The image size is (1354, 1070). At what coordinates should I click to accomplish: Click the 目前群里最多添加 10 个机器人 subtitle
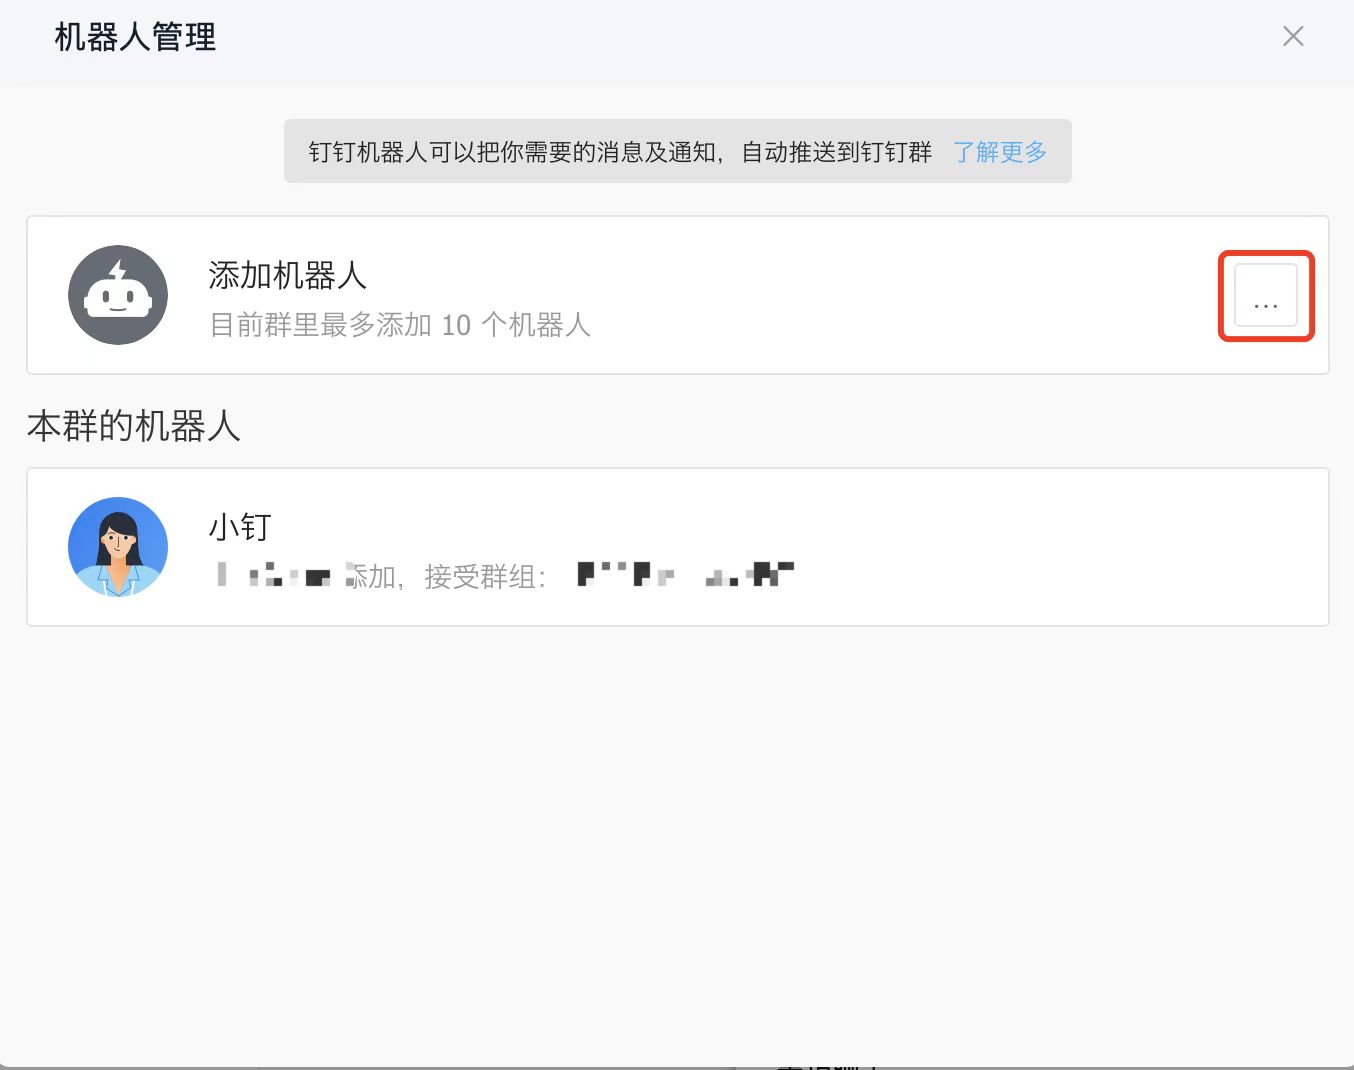click(x=400, y=325)
